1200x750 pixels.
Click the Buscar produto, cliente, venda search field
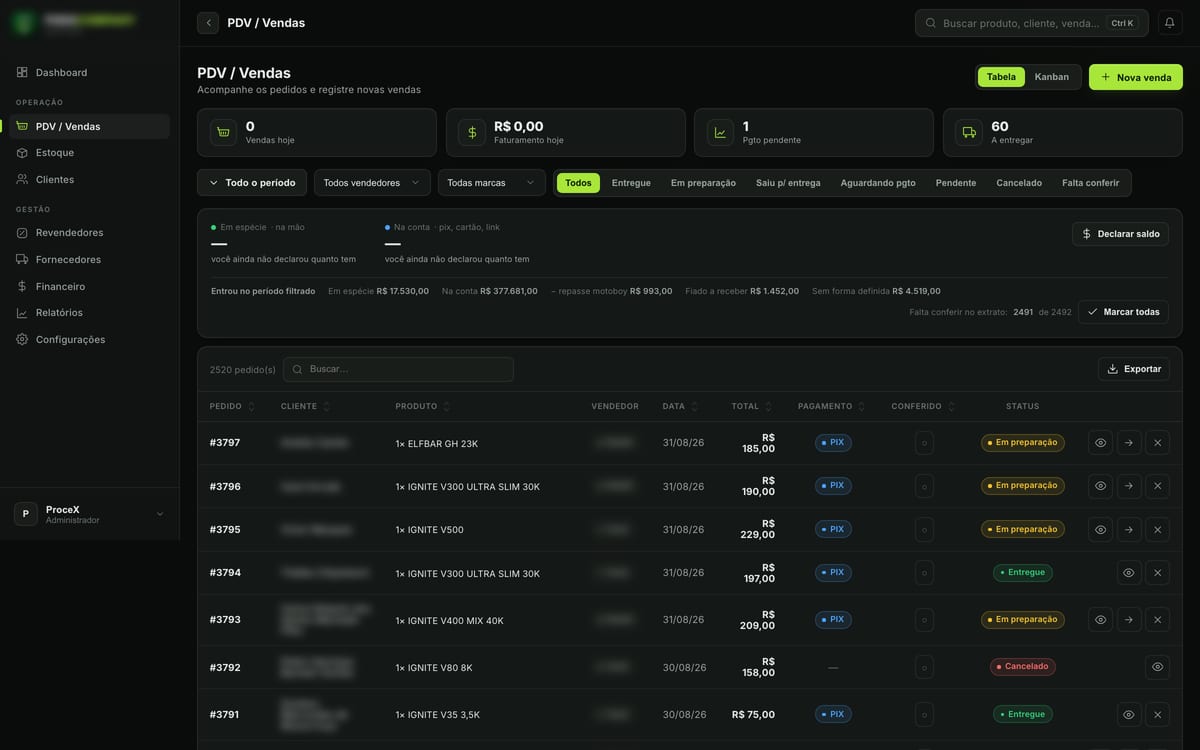point(1031,23)
